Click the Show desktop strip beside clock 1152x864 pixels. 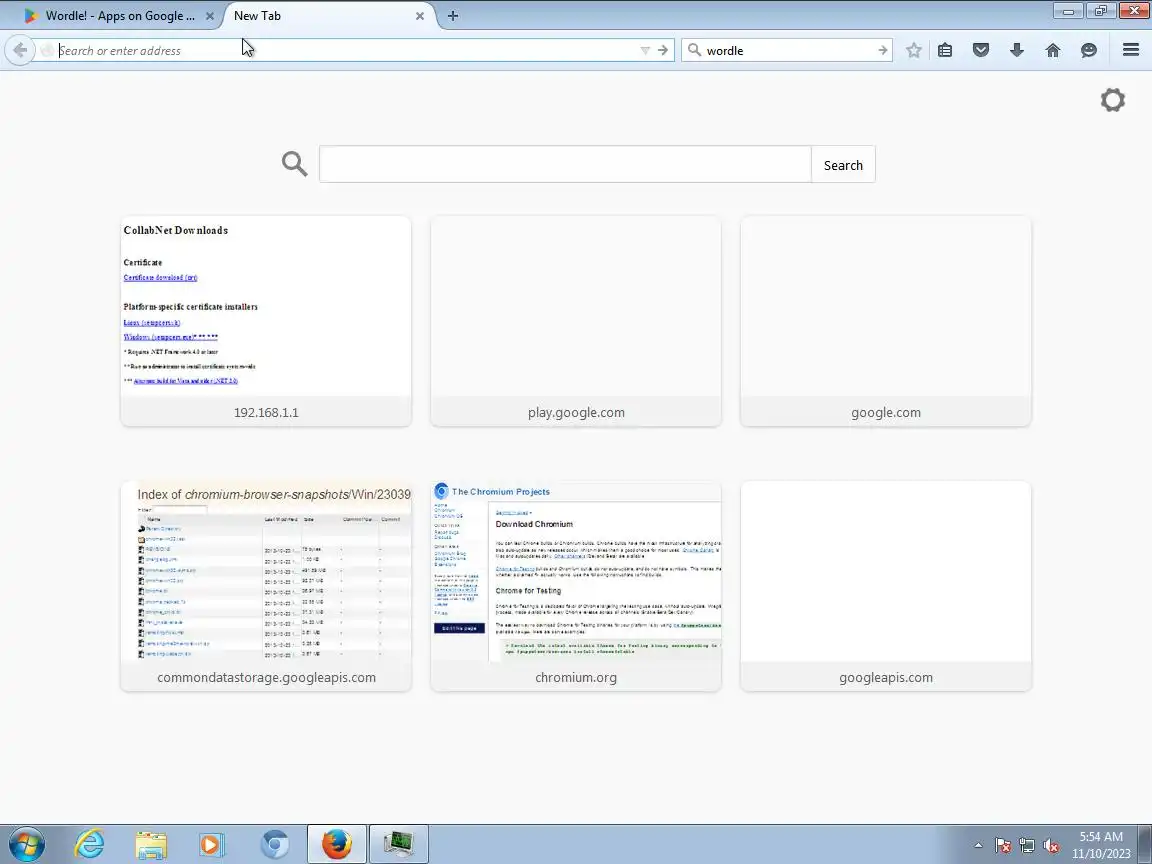[1145, 845]
